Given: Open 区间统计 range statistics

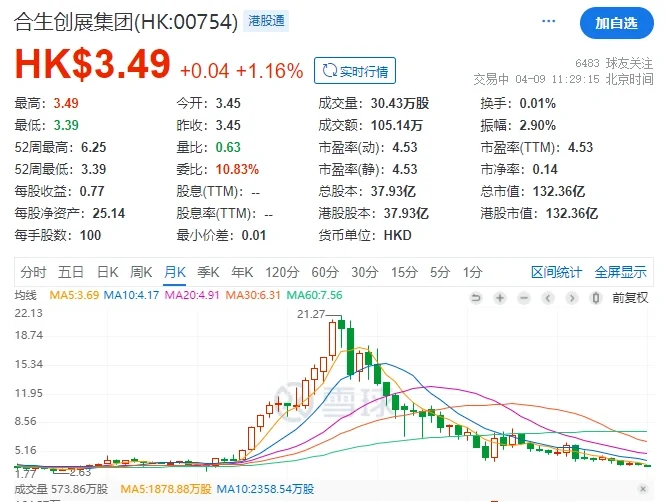Looking at the screenshot, I should pos(556,272).
